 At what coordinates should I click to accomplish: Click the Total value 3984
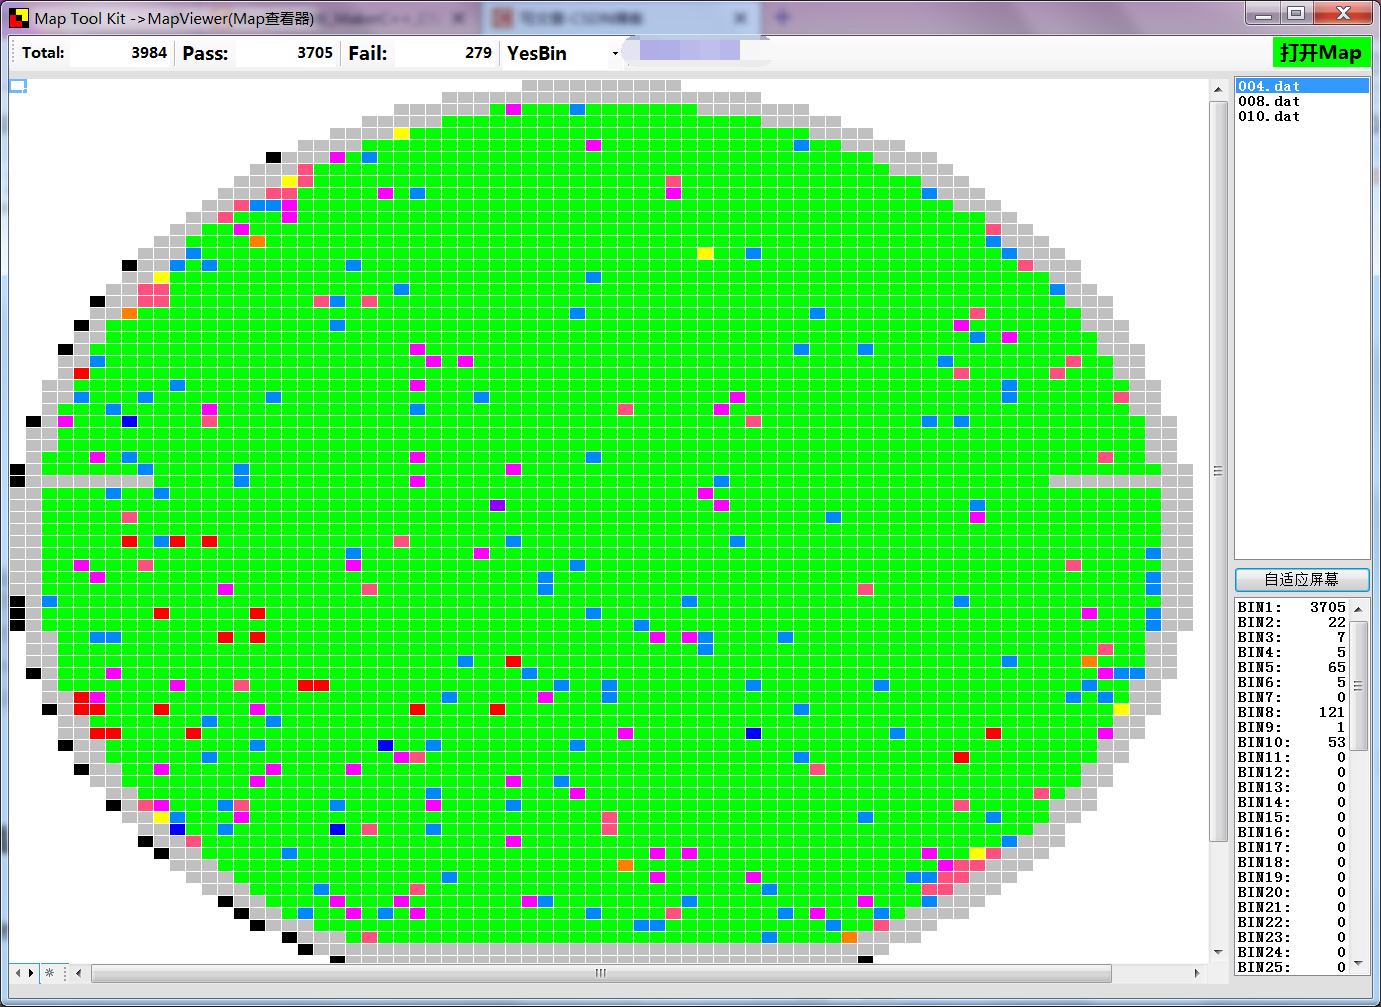tap(149, 53)
